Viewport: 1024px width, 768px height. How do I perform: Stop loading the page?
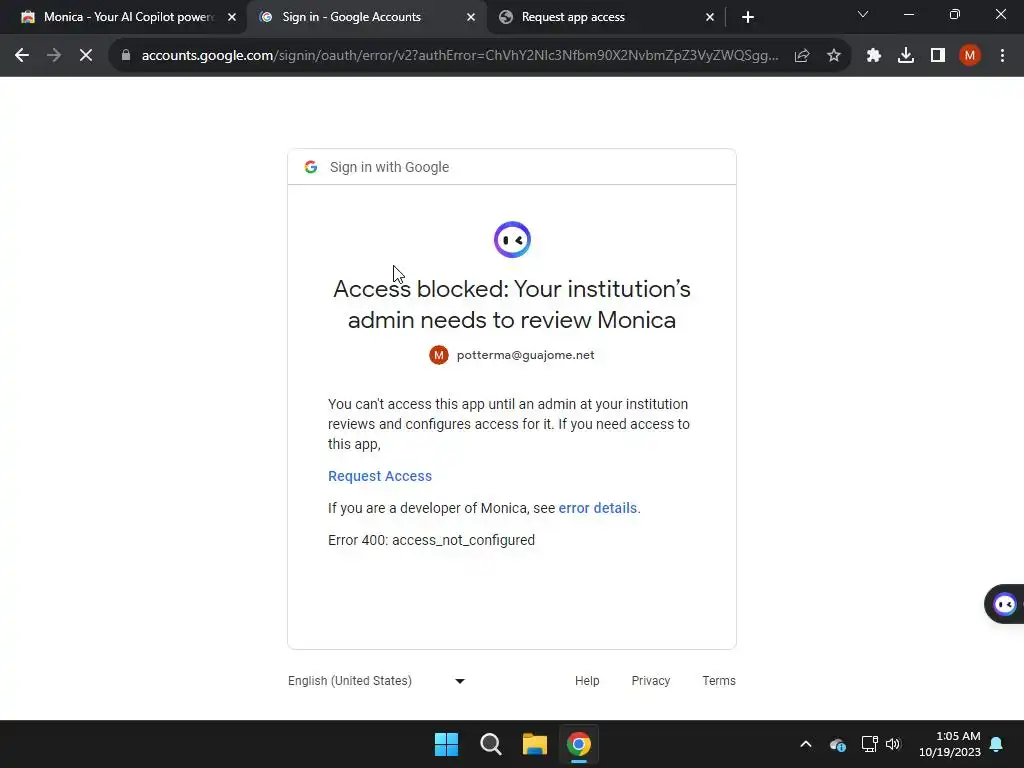[x=86, y=56]
